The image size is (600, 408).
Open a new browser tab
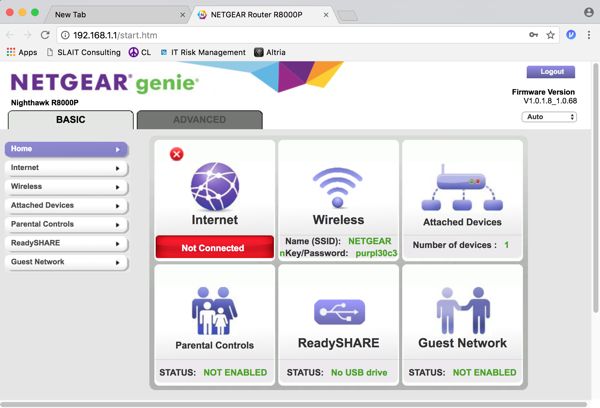348,16
